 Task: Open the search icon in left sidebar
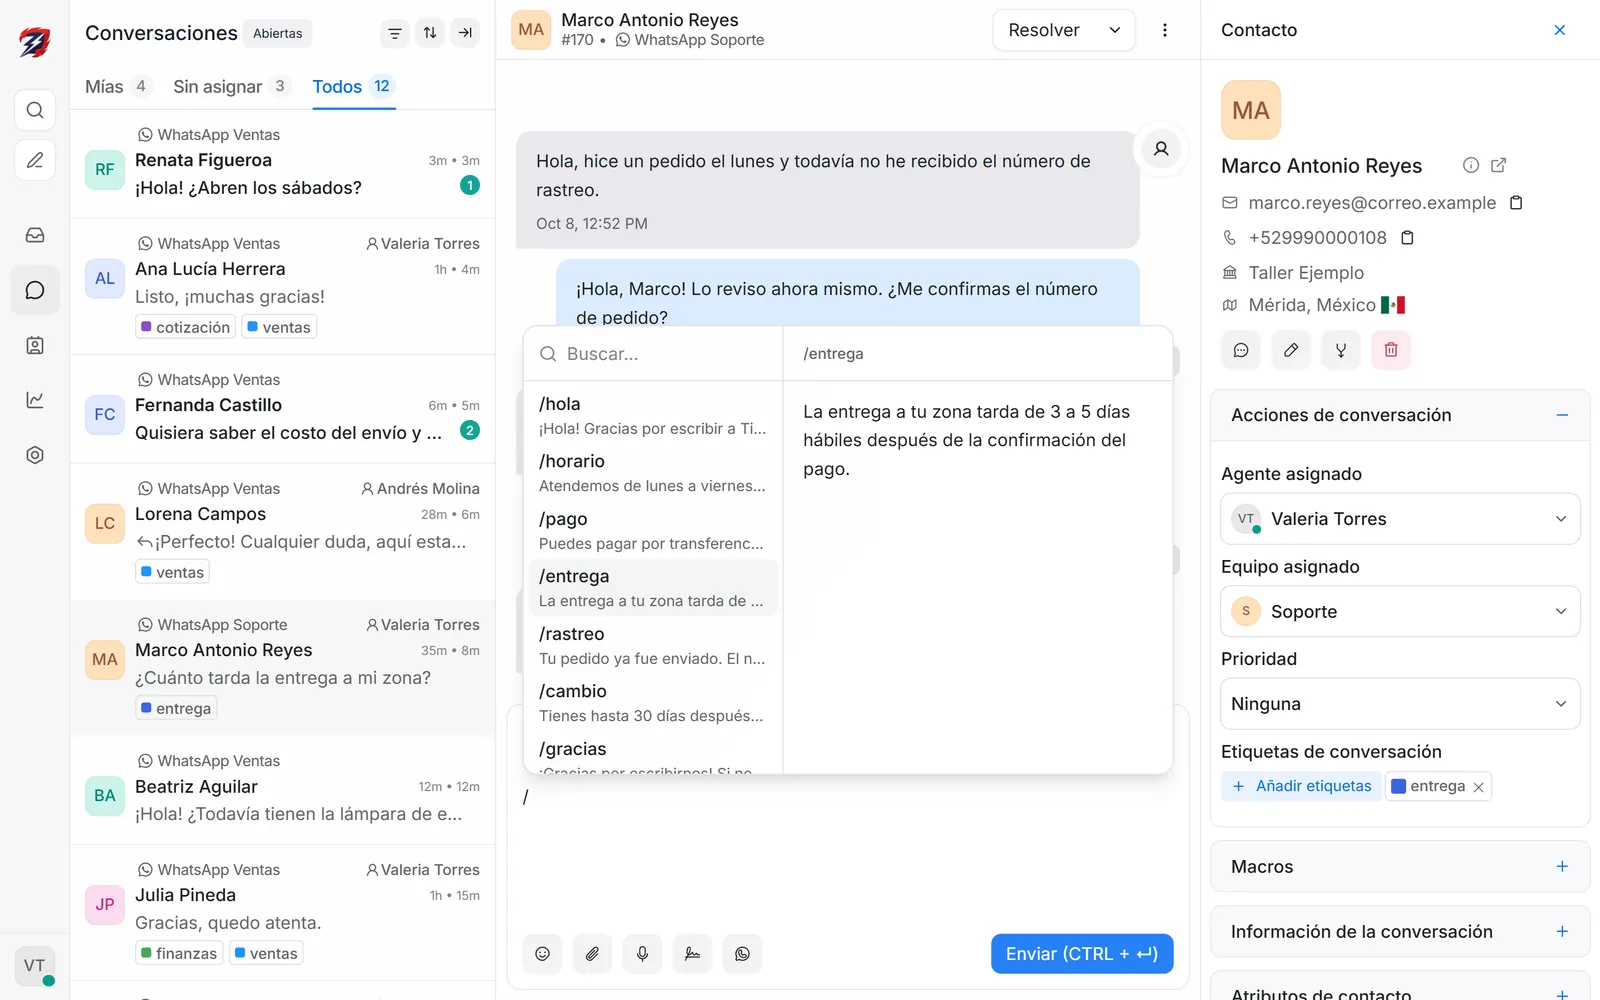pyautogui.click(x=35, y=110)
